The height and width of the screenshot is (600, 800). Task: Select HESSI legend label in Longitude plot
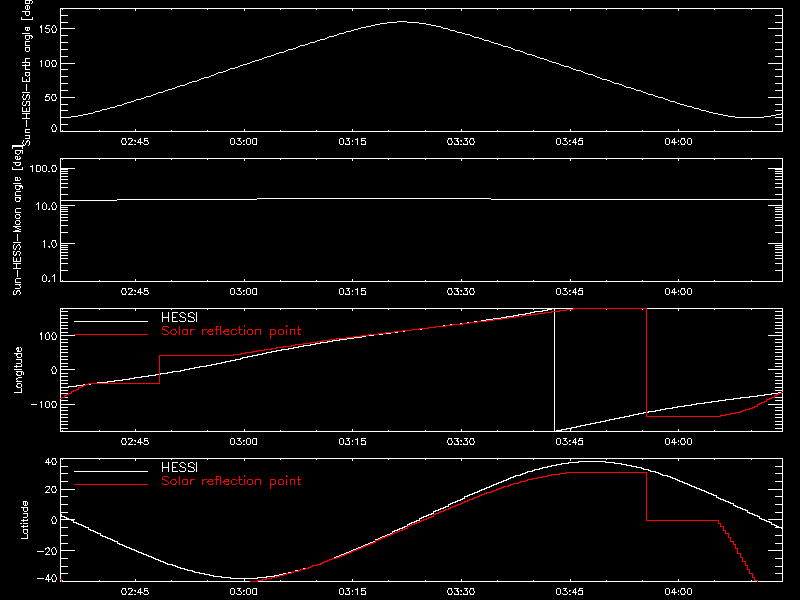179,317
